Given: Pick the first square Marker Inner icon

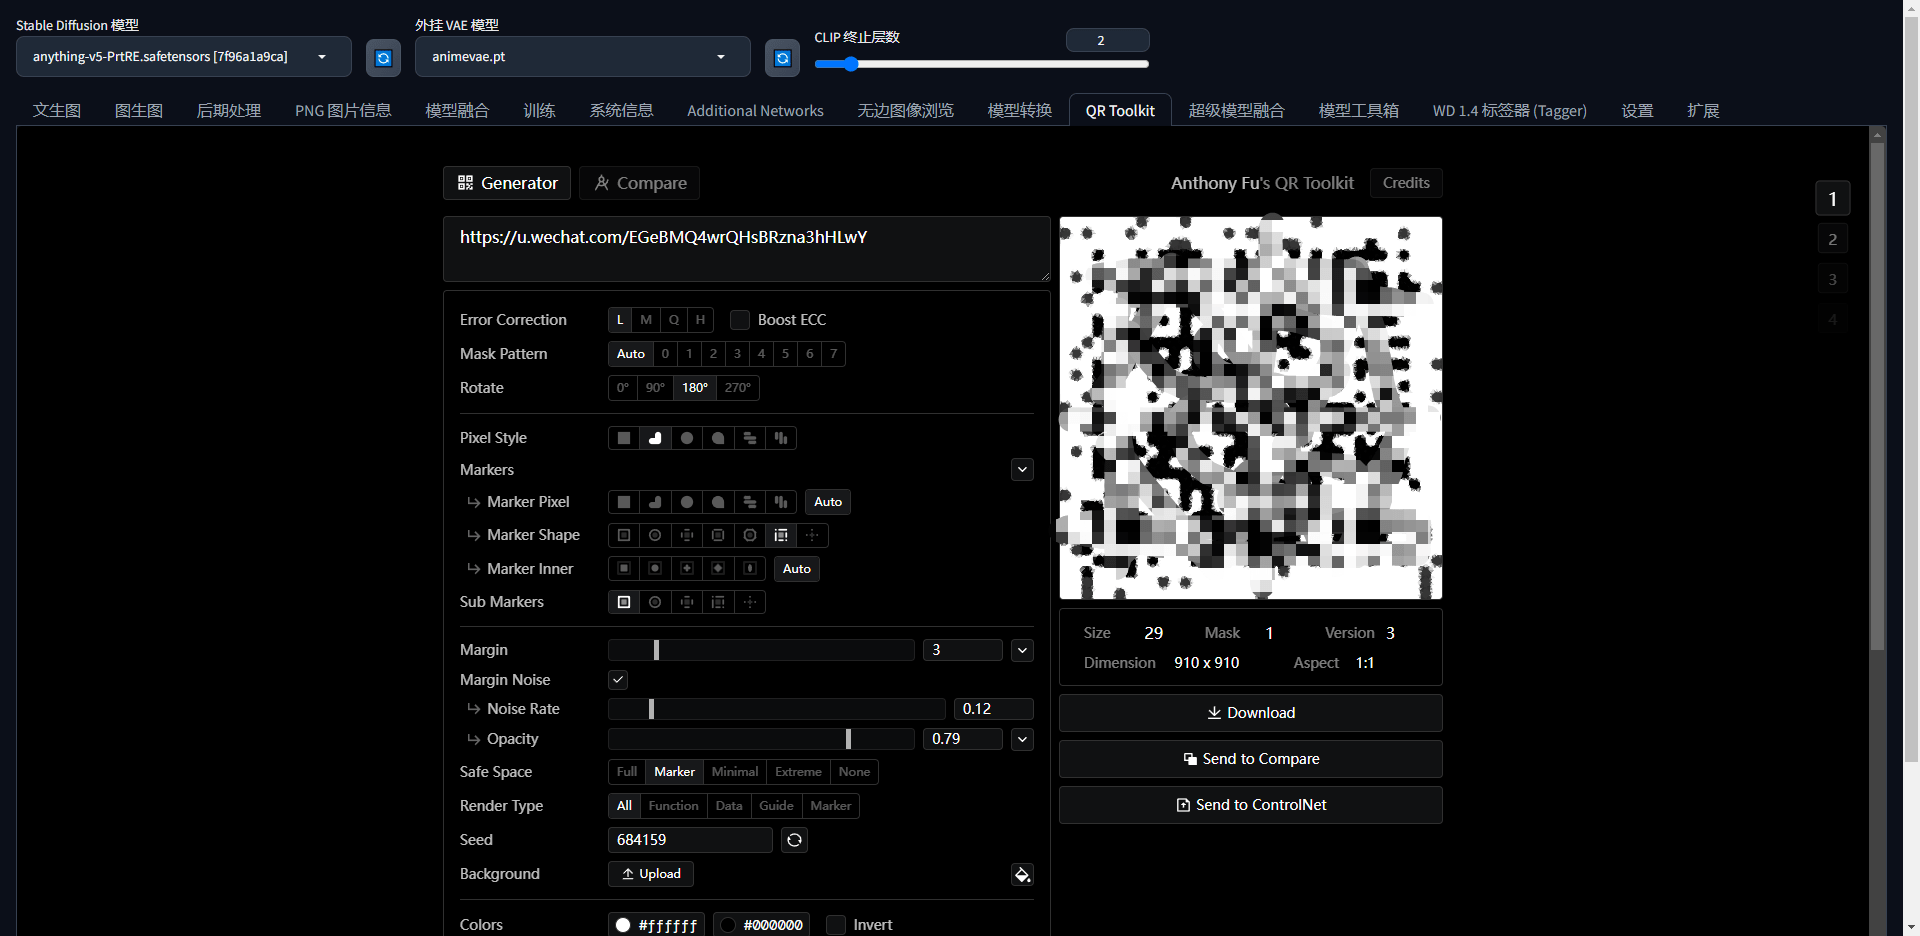Looking at the screenshot, I should (x=624, y=569).
